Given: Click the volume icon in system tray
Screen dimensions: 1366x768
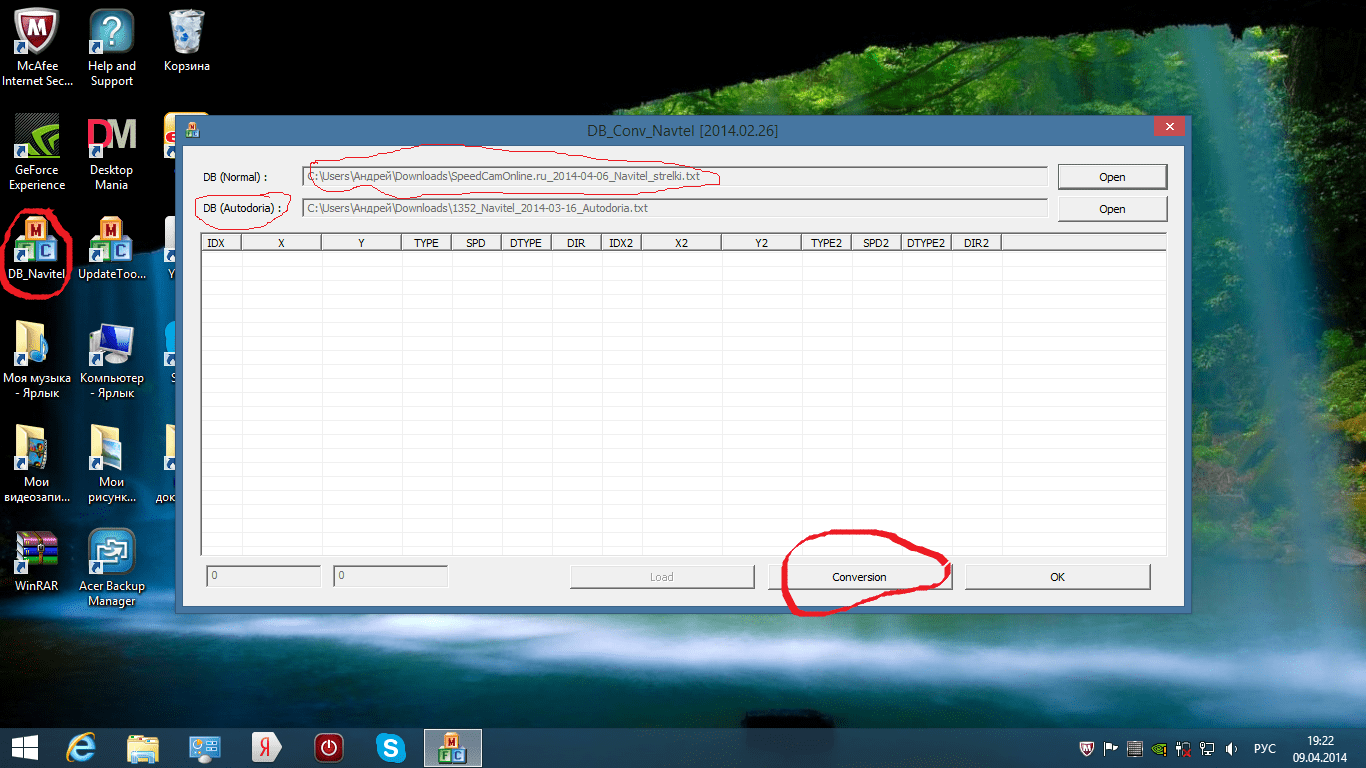Looking at the screenshot, I should point(1231,748).
